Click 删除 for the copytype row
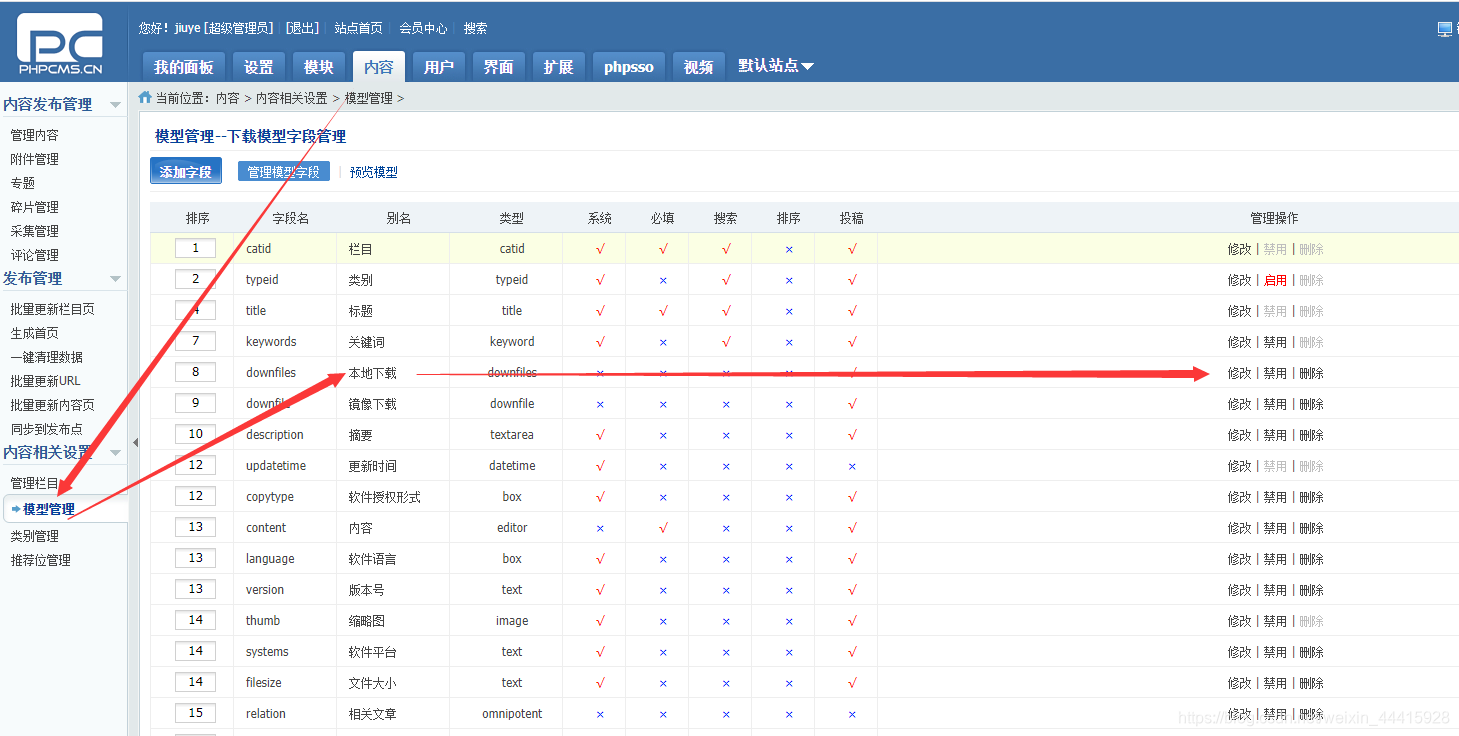The image size is (1459, 736). pyautogui.click(x=1311, y=497)
